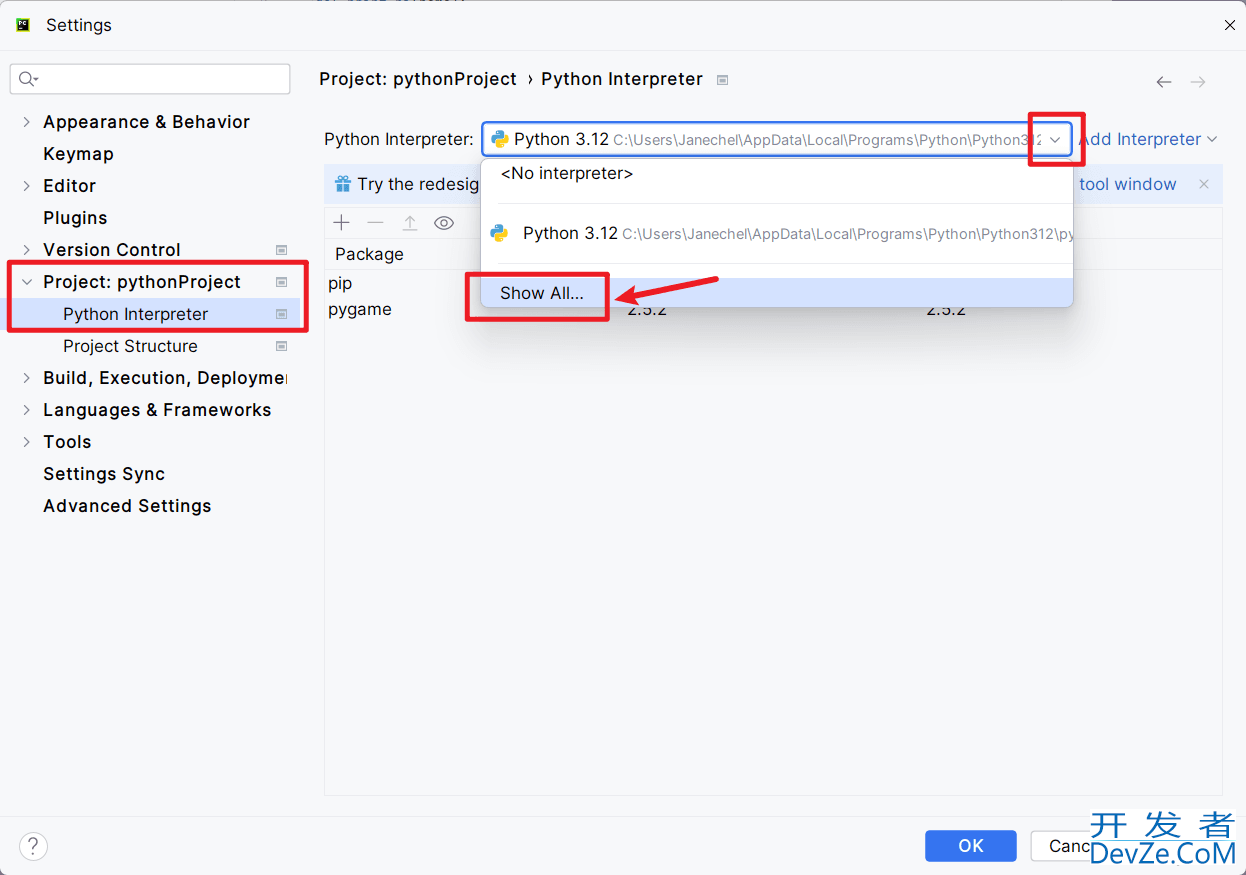Click the PyCharm icon in title bar
Screen dimensions: 1246x875
click(23, 25)
